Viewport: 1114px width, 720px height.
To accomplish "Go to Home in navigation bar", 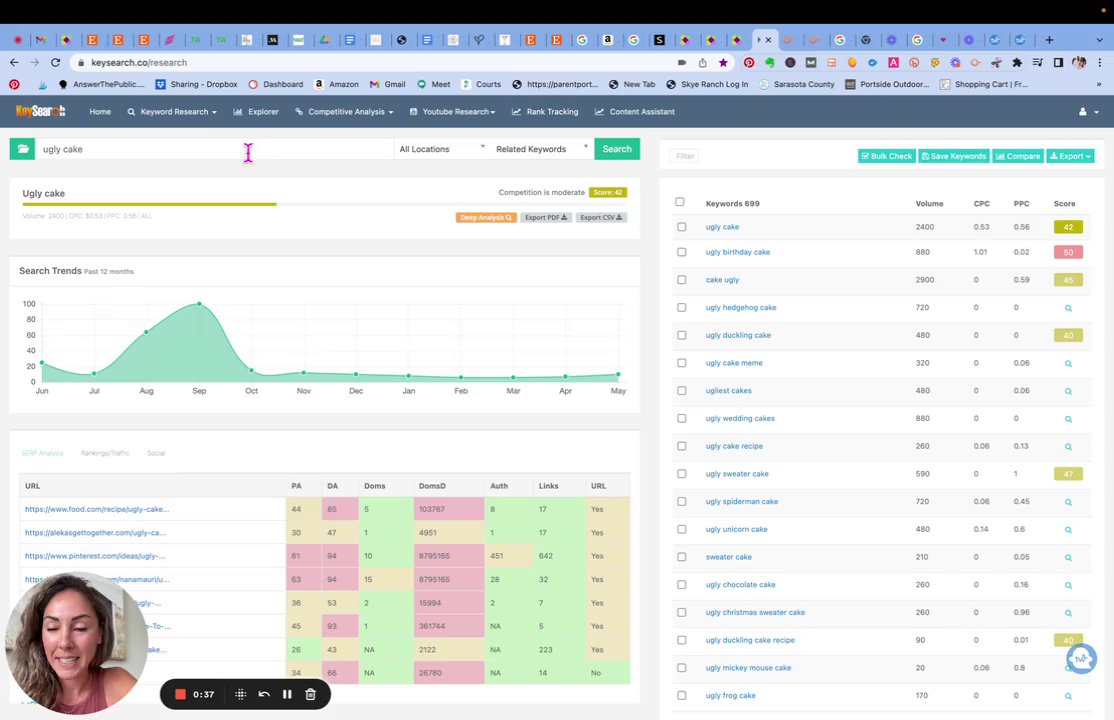I will pos(100,112).
